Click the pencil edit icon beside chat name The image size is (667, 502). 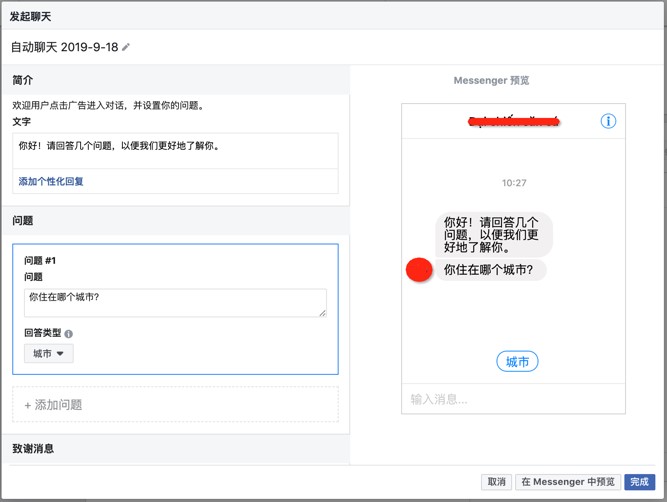tap(125, 47)
